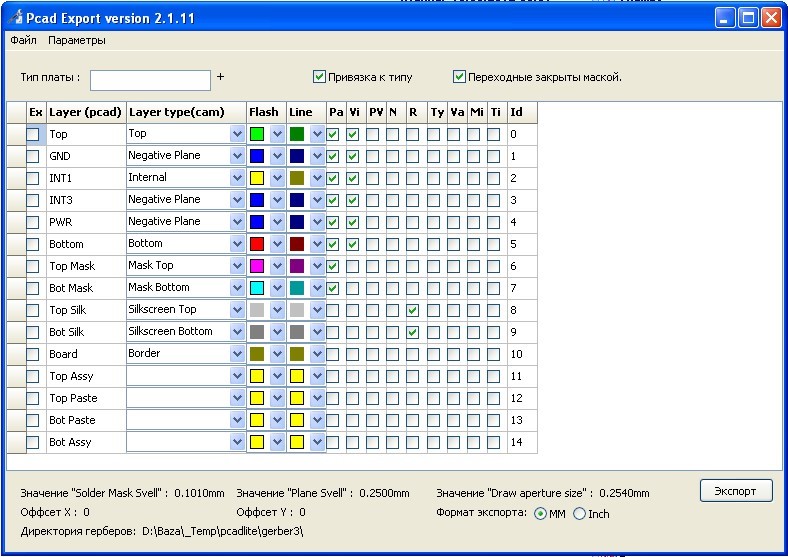The width and height of the screenshot is (788, 557).
Task: Open layer type dropdown for INT1 row
Action: [237, 178]
